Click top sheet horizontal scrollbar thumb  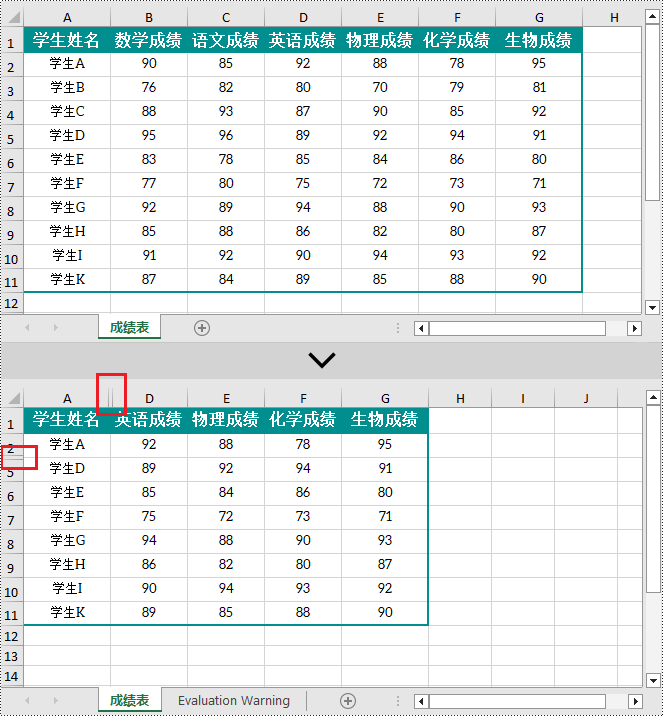tap(517, 328)
